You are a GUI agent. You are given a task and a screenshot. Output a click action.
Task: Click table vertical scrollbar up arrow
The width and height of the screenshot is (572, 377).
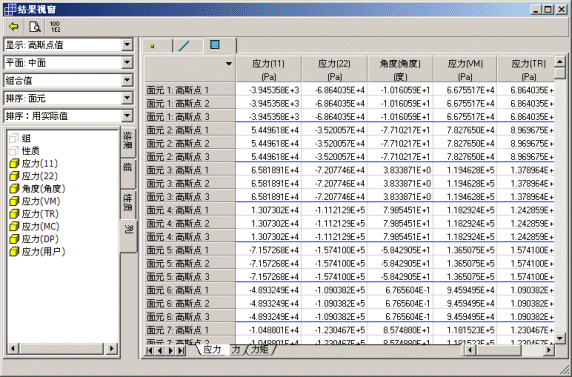pyautogui.click(x=560, y=62)
